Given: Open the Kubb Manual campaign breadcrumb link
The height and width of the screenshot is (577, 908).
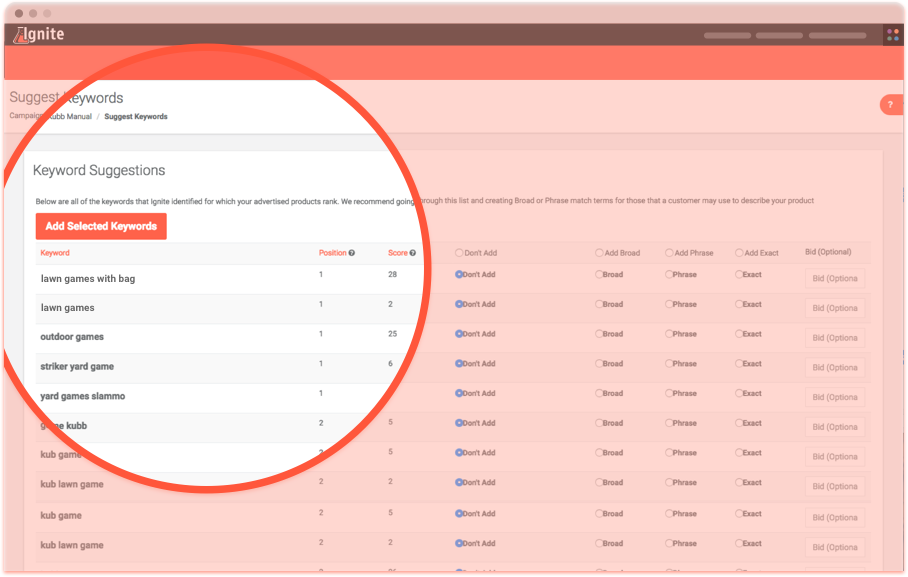Looking at the screenshot, I should (69, 116).
